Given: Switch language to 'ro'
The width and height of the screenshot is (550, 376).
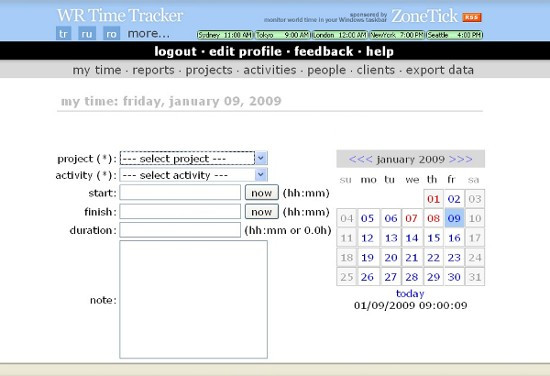Looking at the screenshot, I should coord(111,34).
